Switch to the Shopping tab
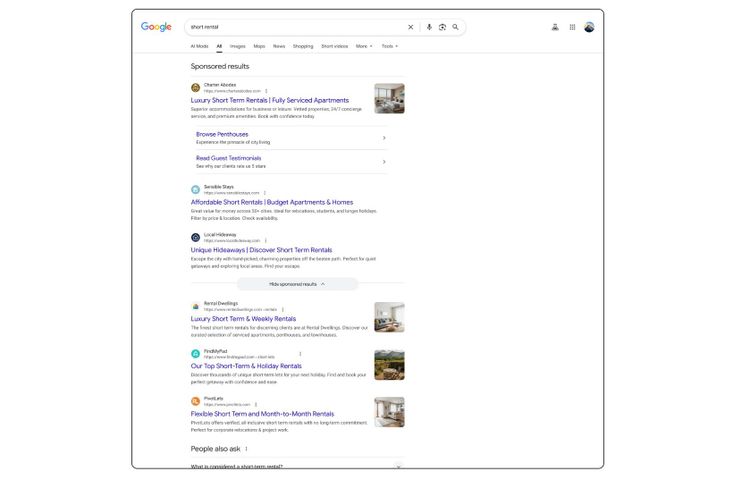Screen dimensions: 750x478 (302, 46)
